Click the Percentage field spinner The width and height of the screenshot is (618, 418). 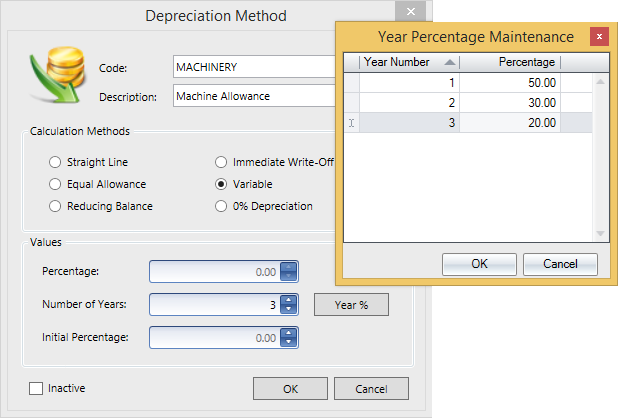(289, 271)
